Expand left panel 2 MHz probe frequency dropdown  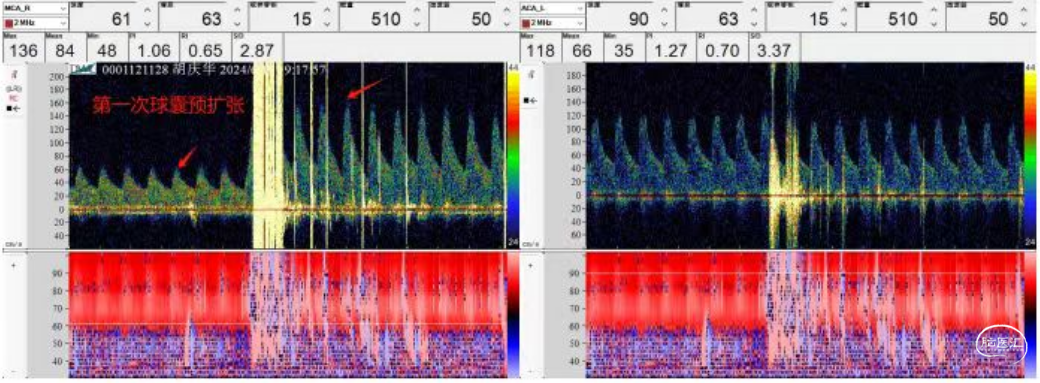coord(34,23)
